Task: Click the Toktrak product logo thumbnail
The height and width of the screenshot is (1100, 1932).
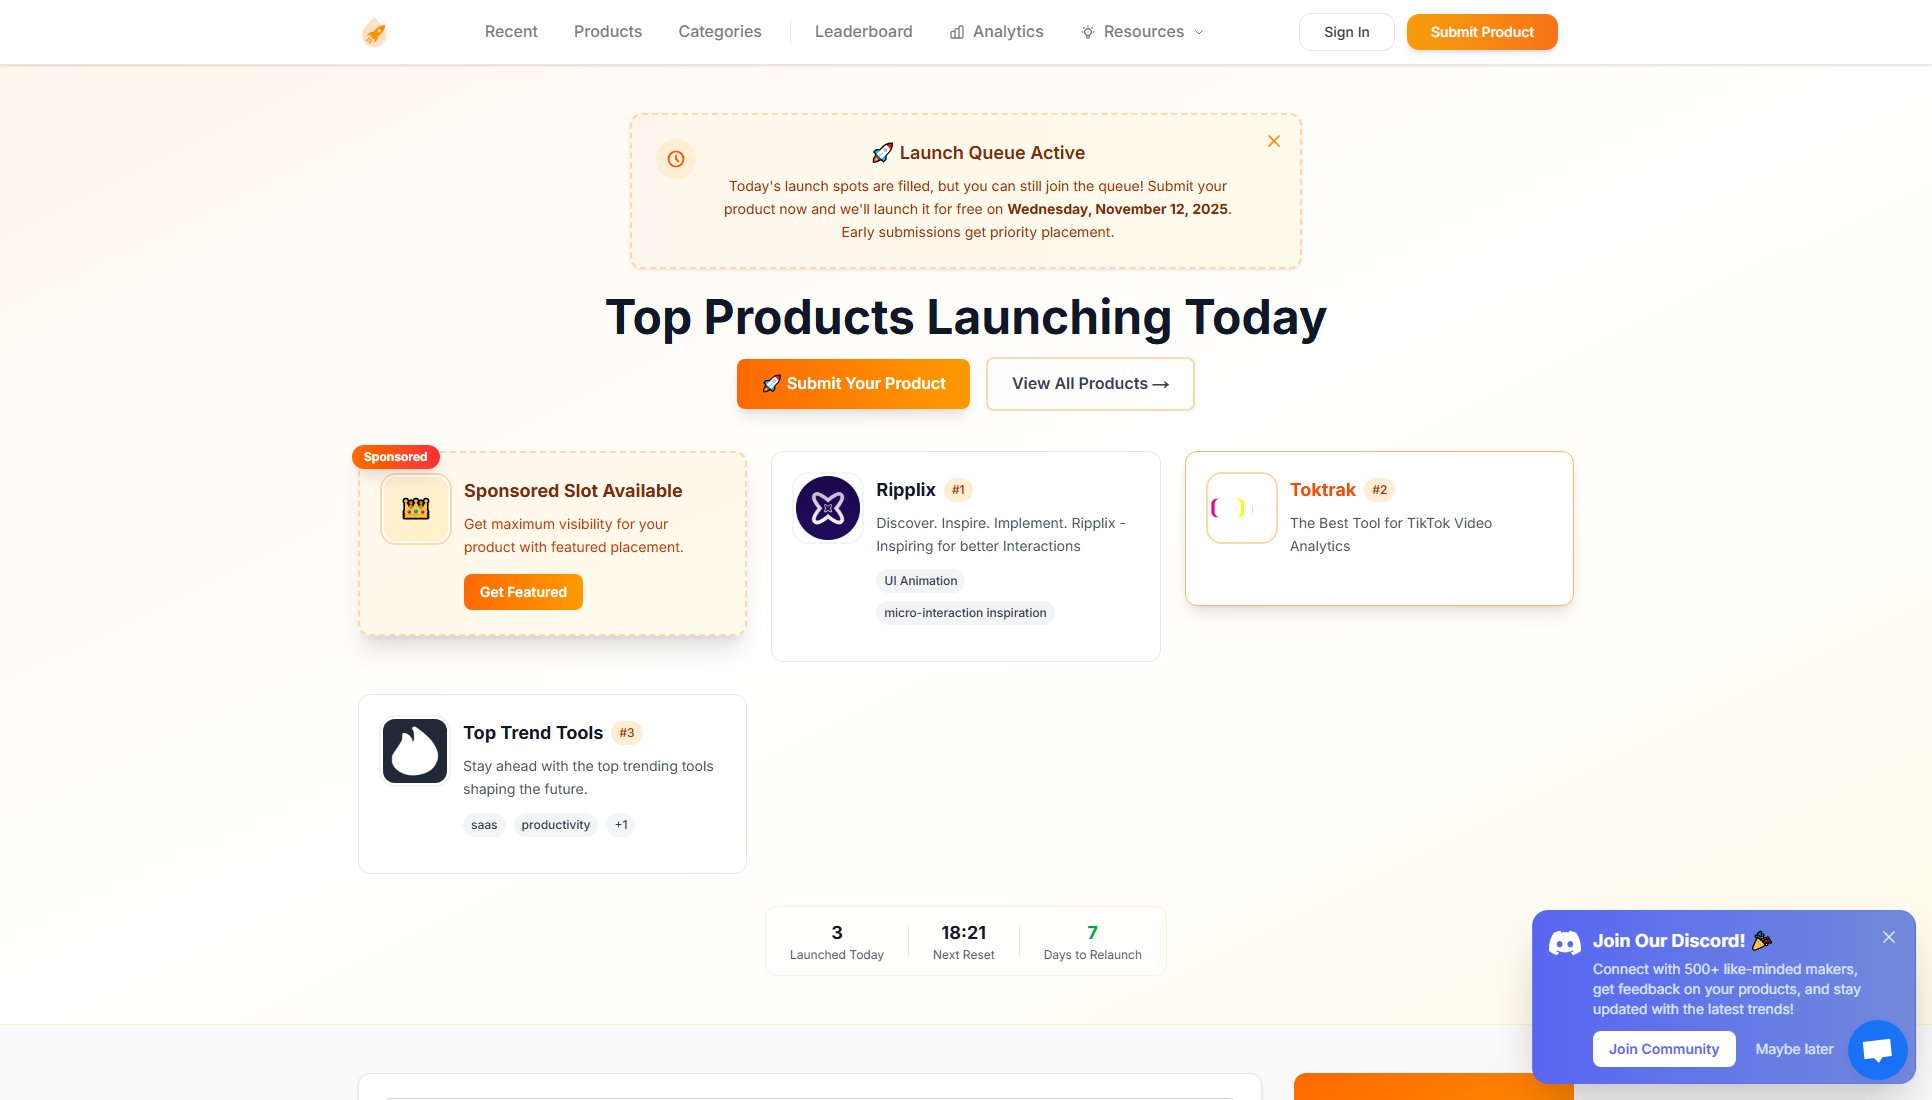Action: pos(1241,508)
